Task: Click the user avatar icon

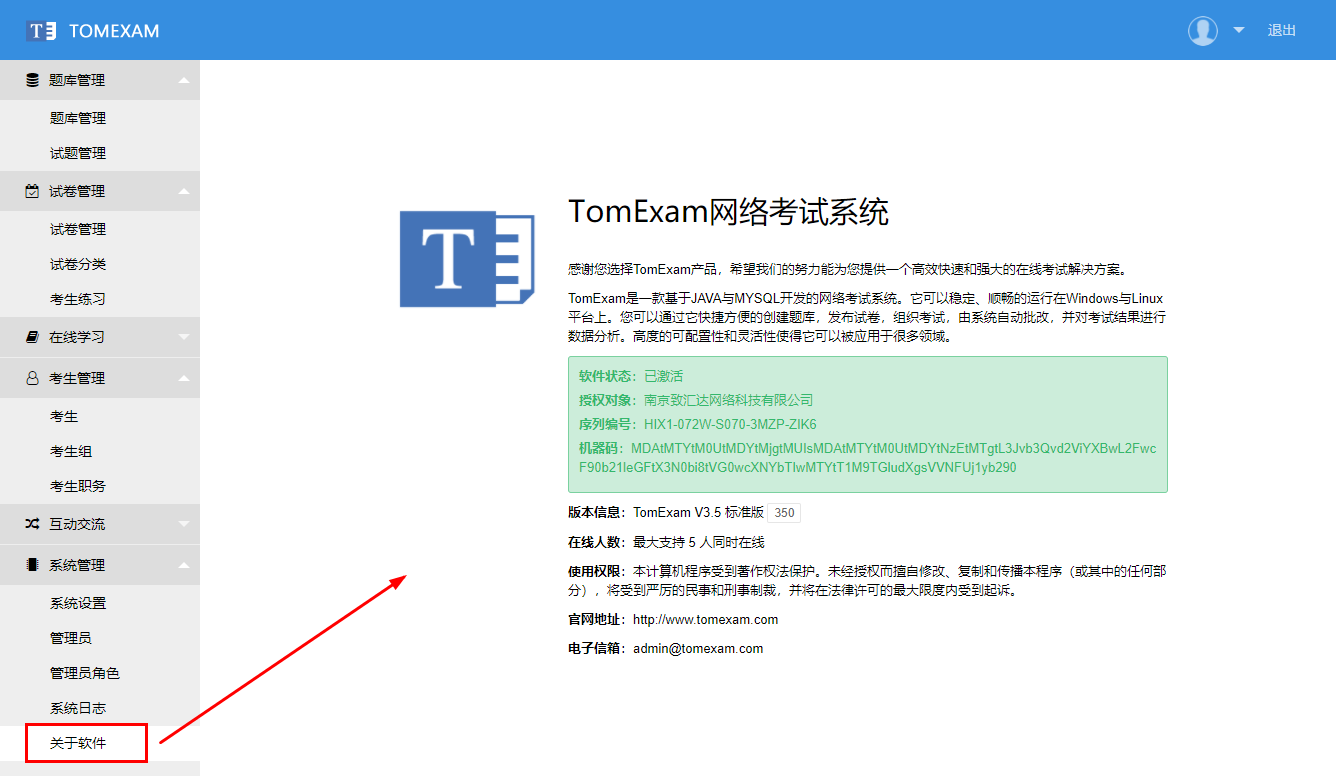Action: [x=1202, y=30]
